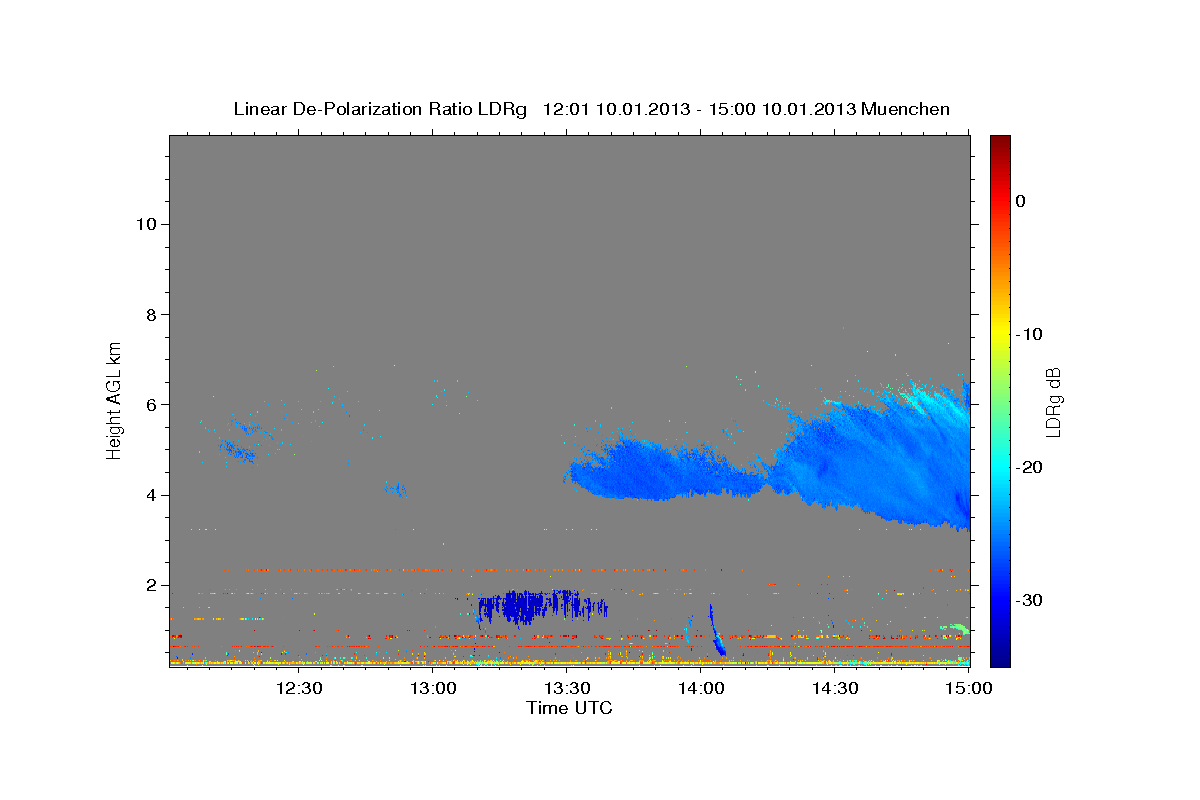Click the narrow blue streak after 14:00
This screenshot has height=800, width=1200.
click(716, 630)
